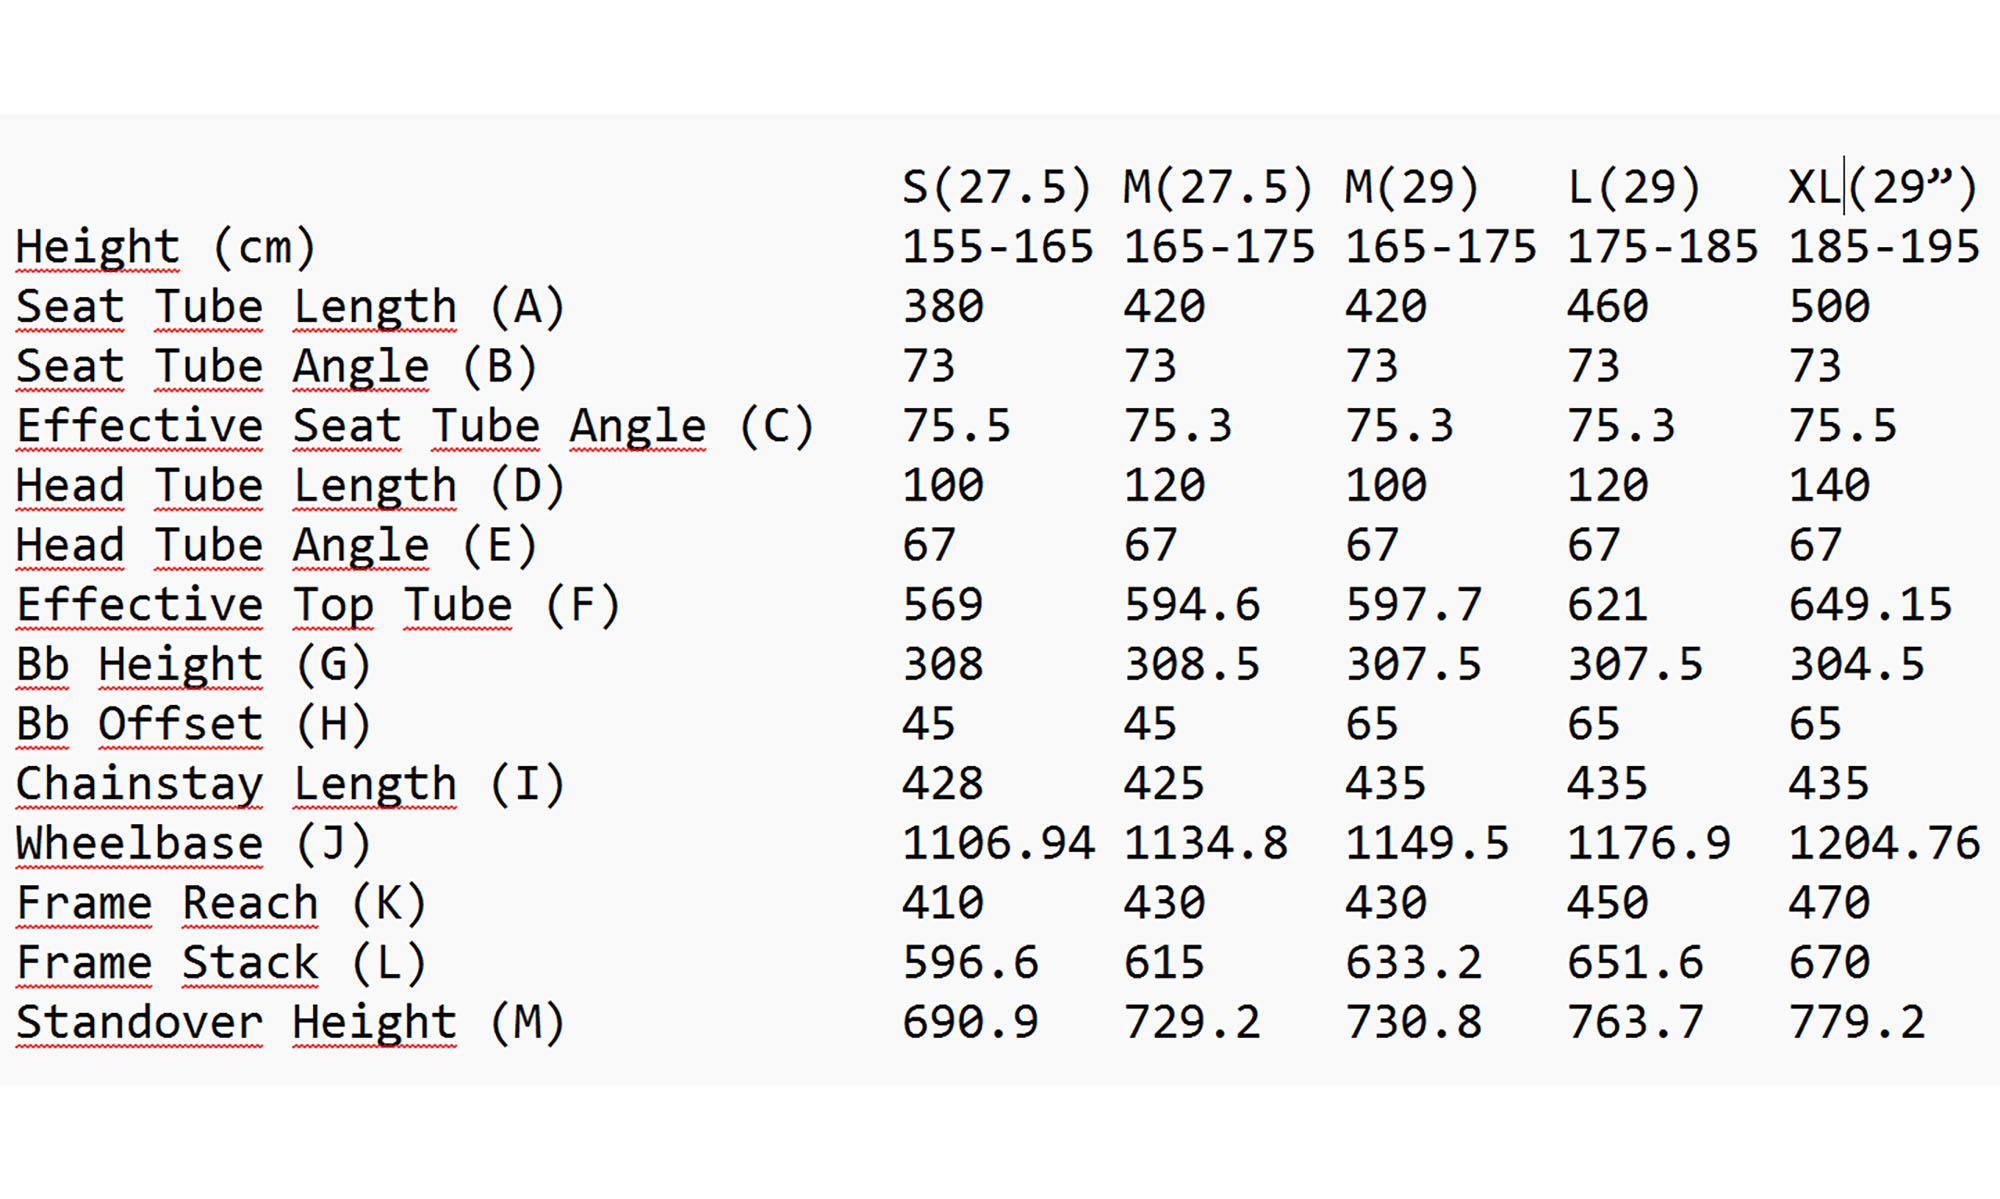Screen dimensions: 2000x1199
Task: Click the XL(29") column header
Action: point(1882,187)
